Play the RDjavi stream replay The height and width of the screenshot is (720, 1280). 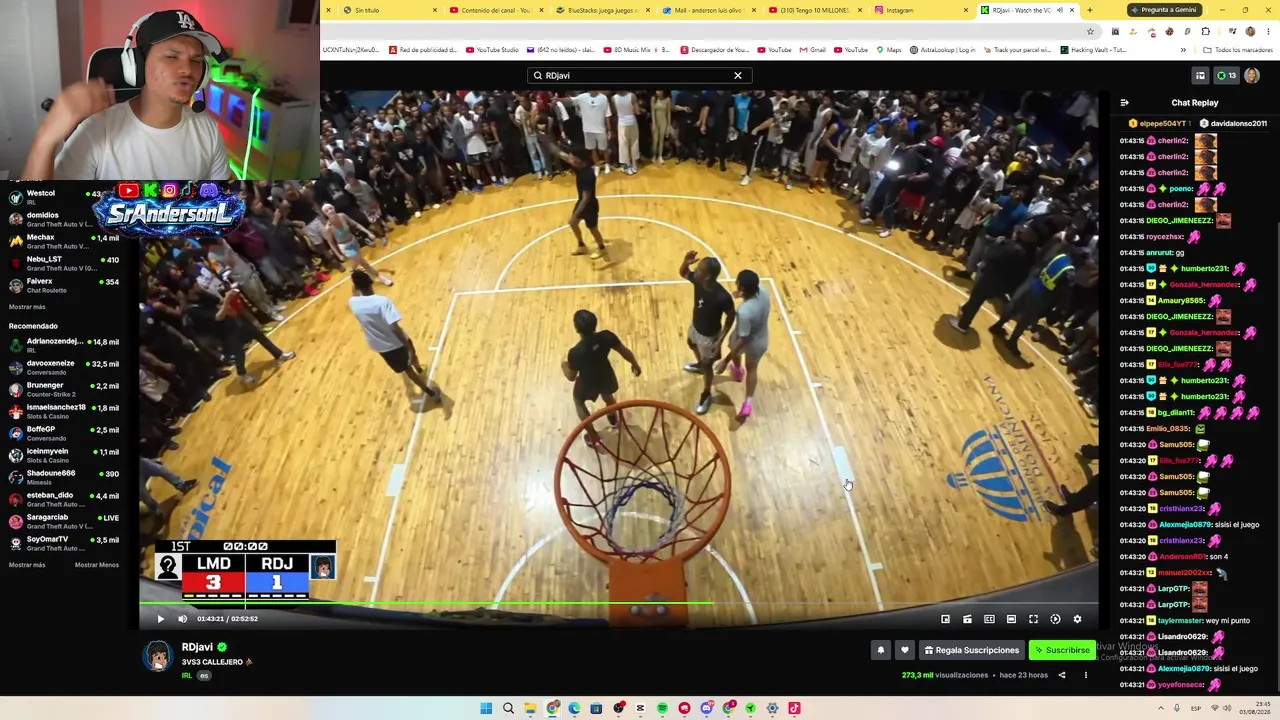160,619
